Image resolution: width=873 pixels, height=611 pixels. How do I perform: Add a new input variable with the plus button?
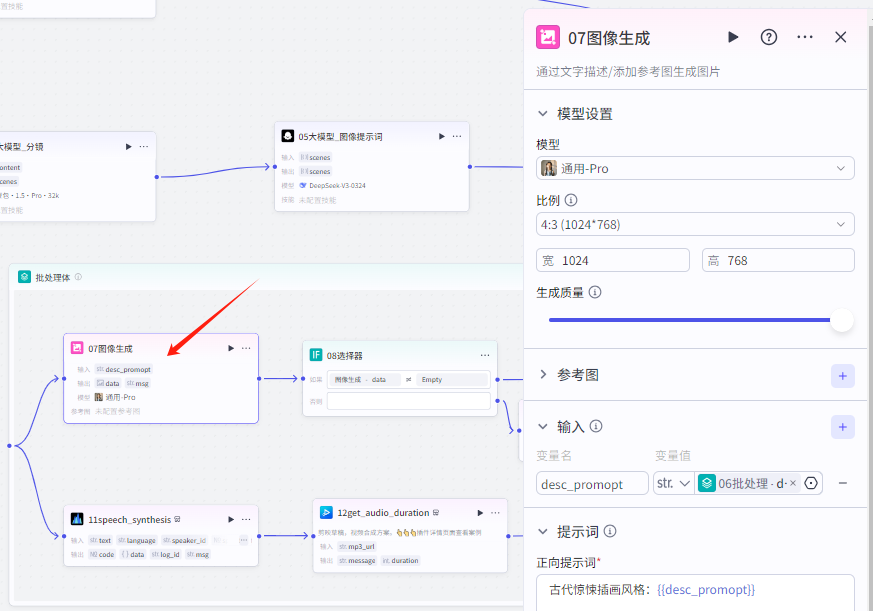pyautogui.click(x=842, y=426)
